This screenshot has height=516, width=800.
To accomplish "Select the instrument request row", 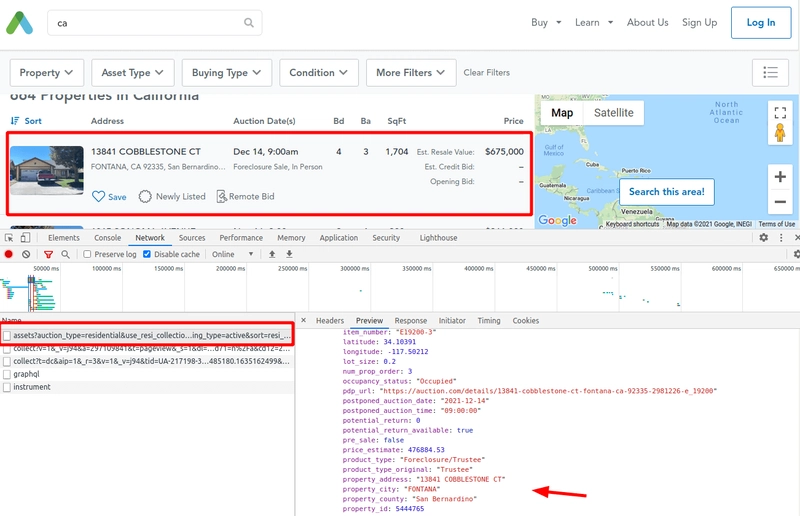I will pos(147,387).
